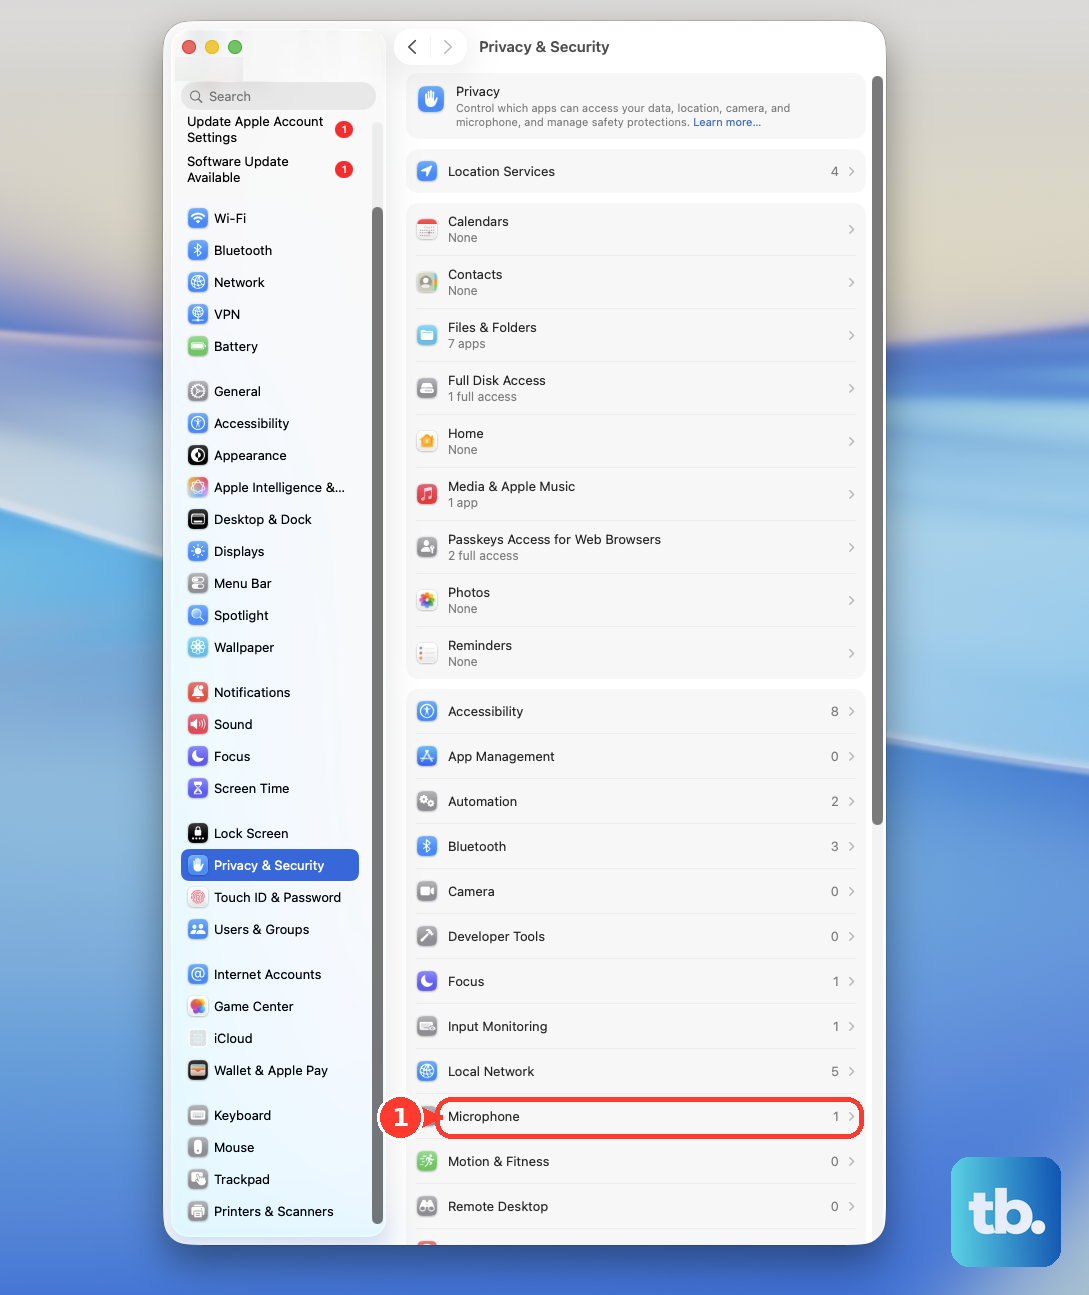Open Wallet & Apple Pay icon
This screenshot has height=1295, width=1089.
pos(198,1070)
